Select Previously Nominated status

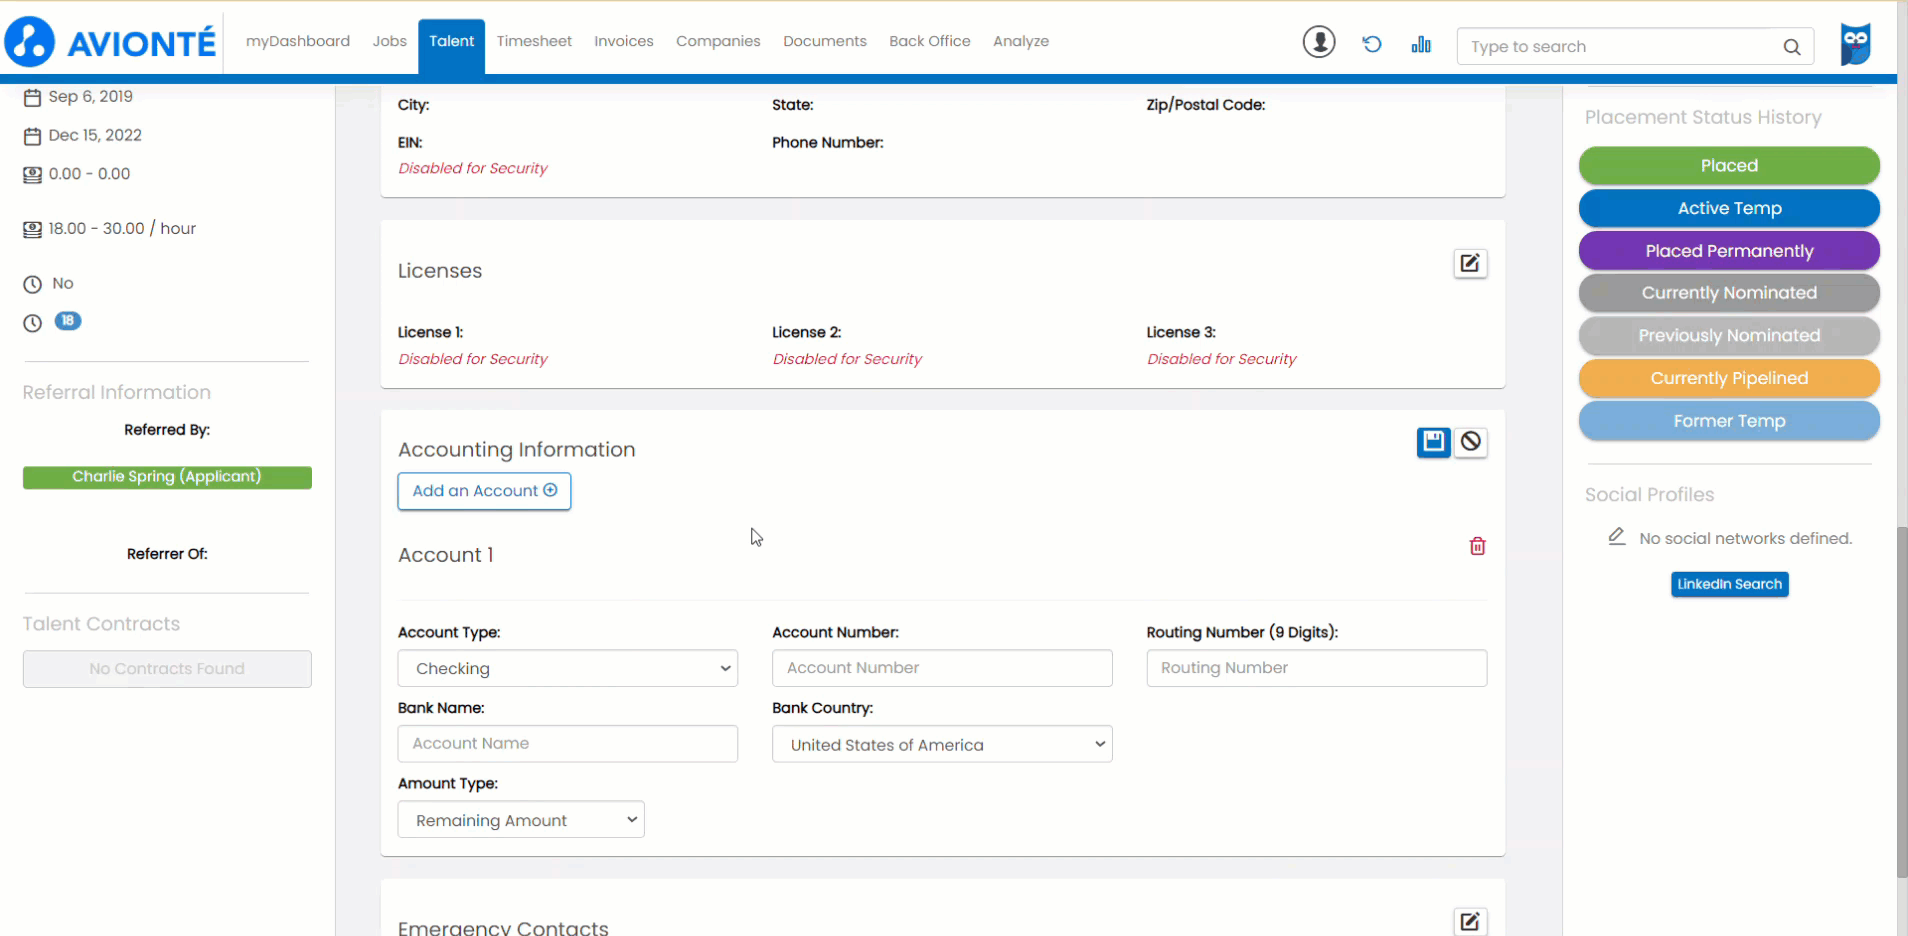click(1729, 336)
